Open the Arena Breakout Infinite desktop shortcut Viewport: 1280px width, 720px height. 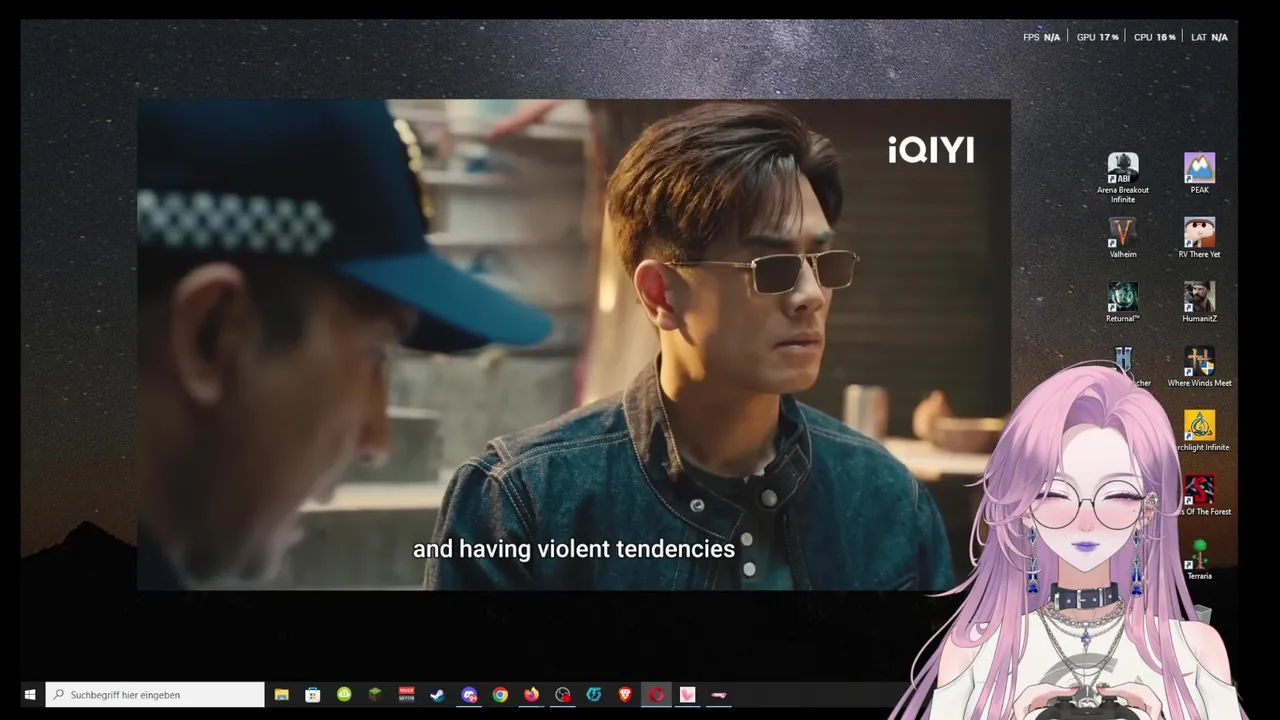pos(1123,178)
